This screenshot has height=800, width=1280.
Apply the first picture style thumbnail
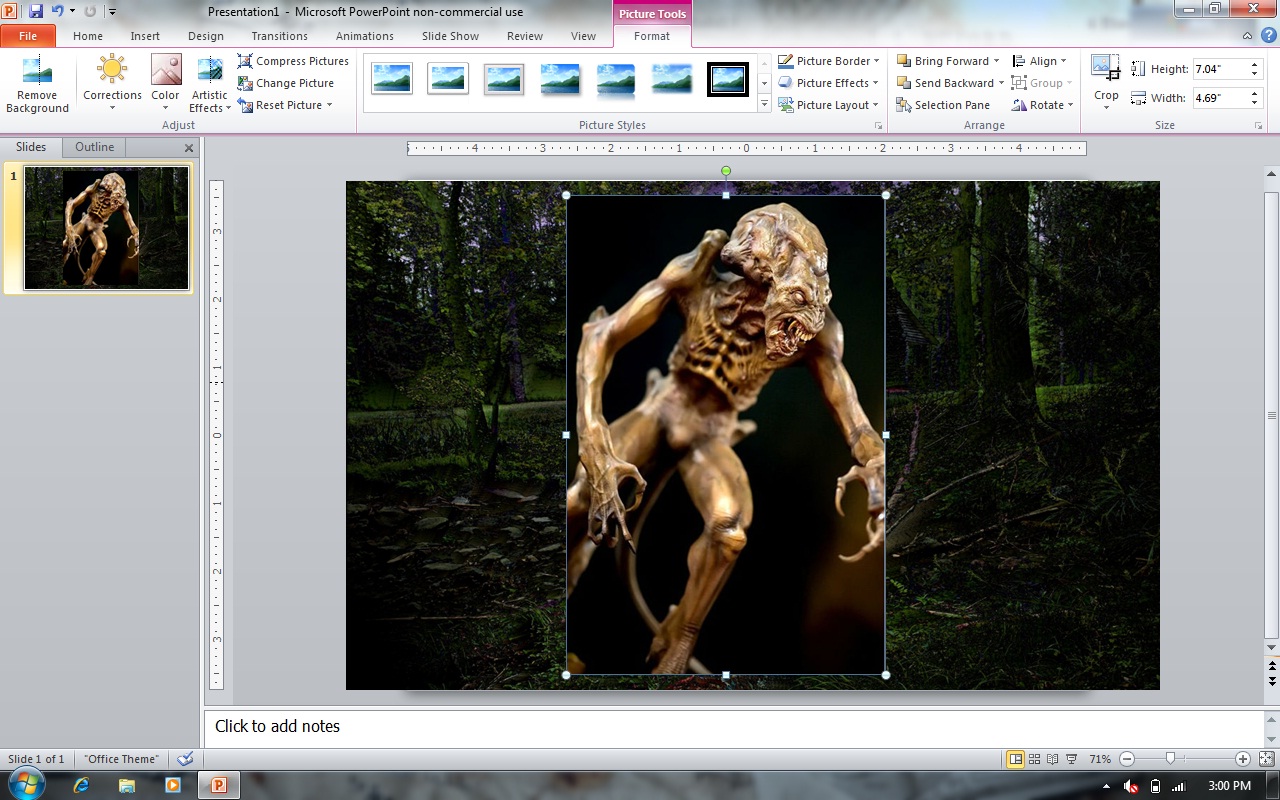[x=392, y=78]
